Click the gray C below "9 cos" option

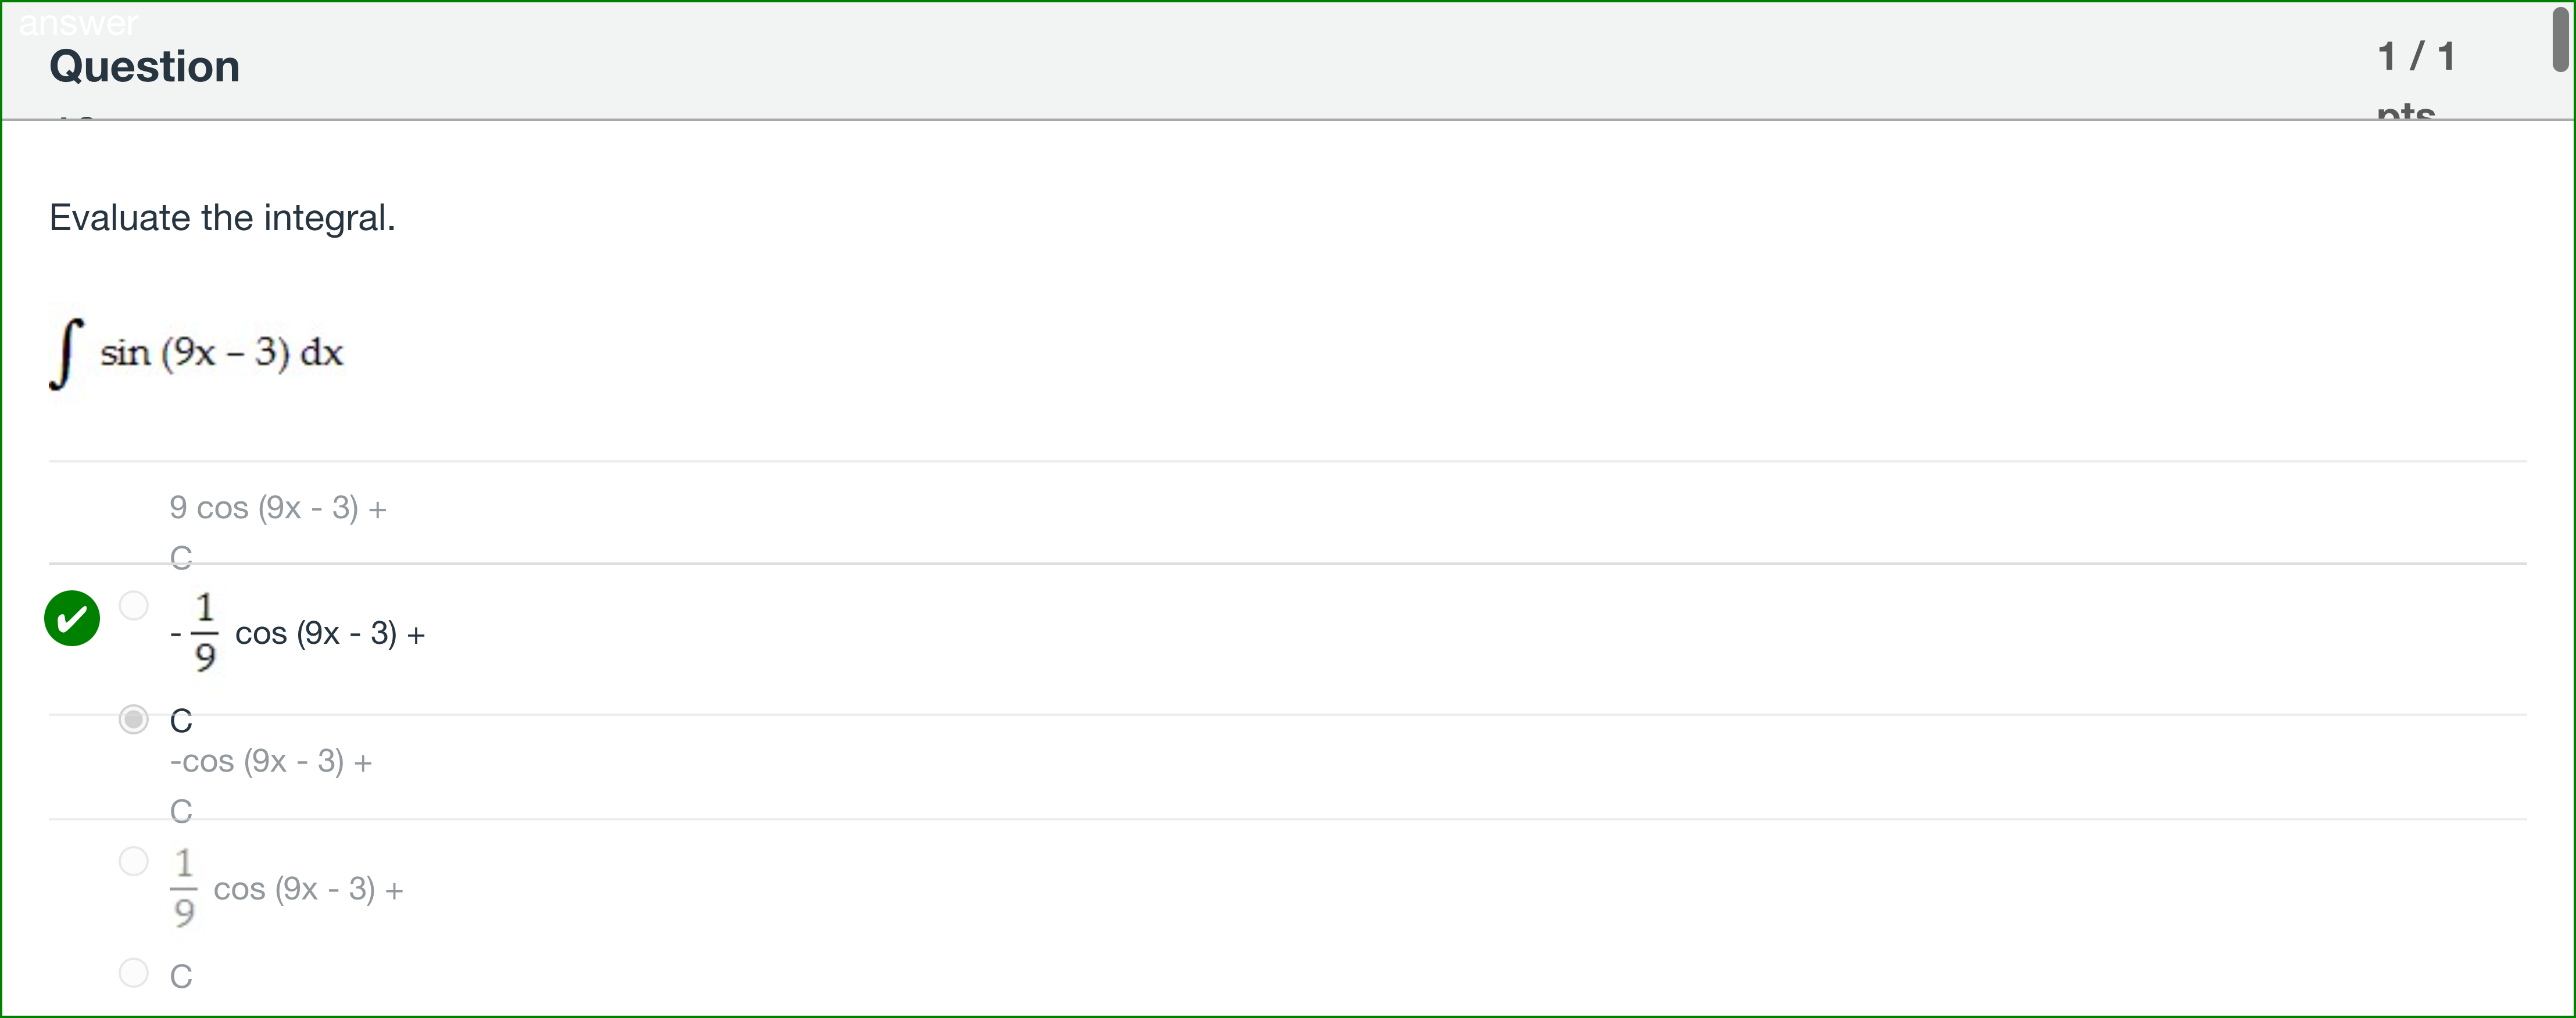click(x=180, y=557)
